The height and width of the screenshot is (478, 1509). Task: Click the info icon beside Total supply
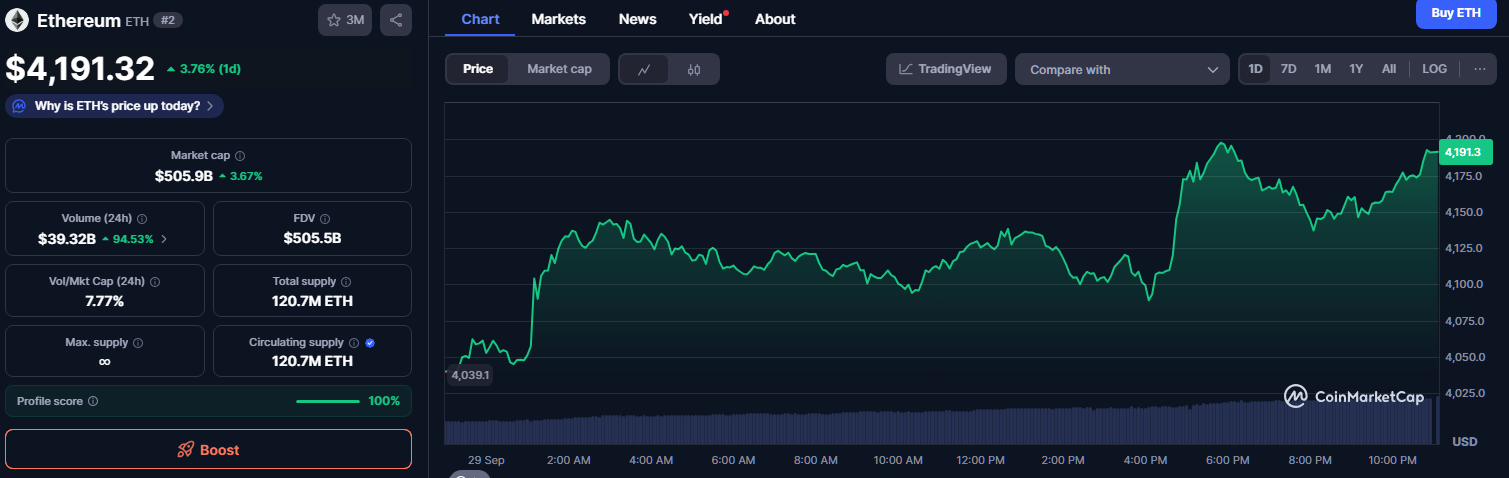pyautogui.click(x=346, y=282)
